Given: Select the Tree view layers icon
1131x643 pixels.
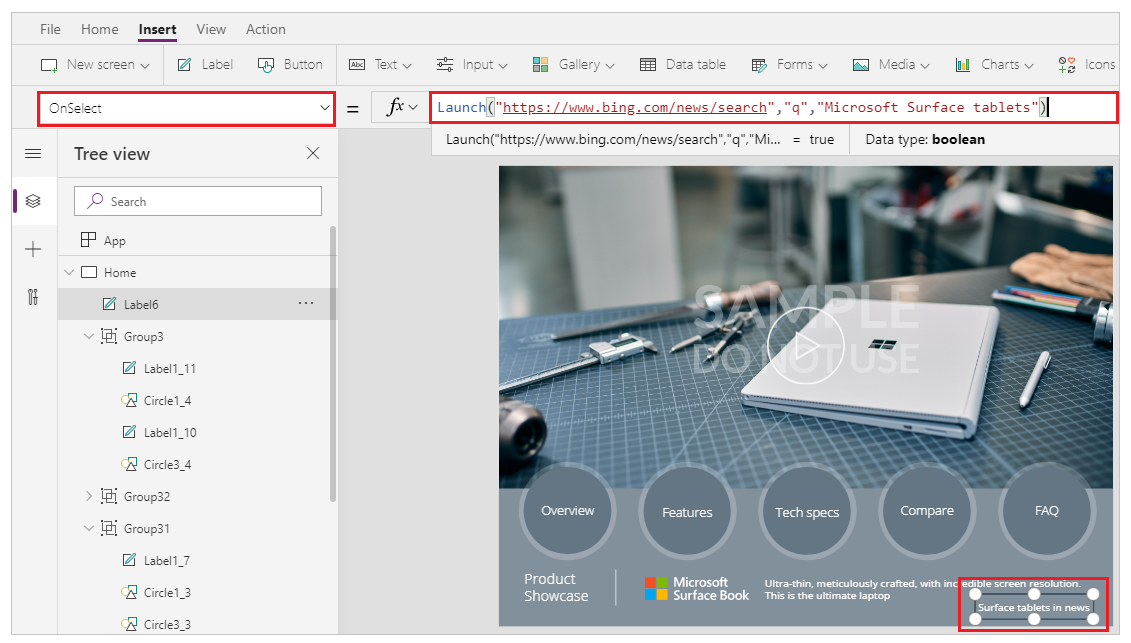Looking at the screenshot, I should tap(33, 200).
